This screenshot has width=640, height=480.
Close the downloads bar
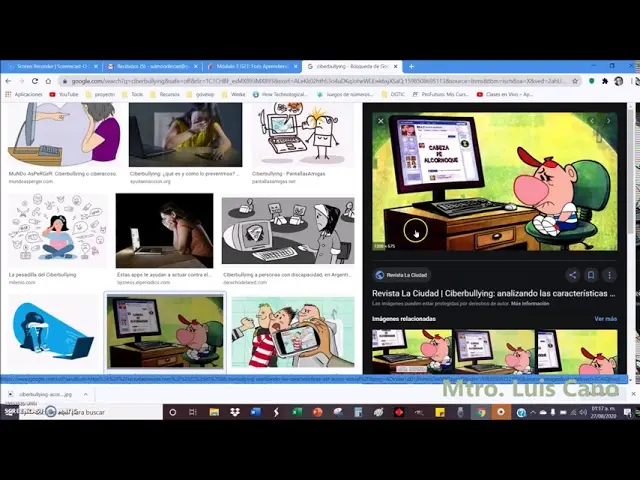(x=633, y=394)
